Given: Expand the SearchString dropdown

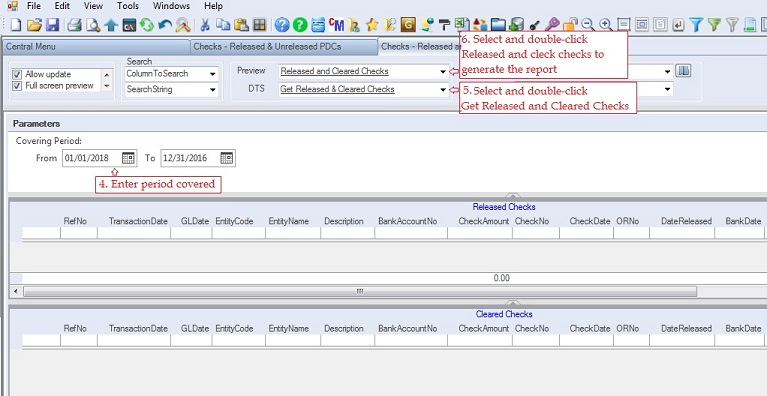Looking at the screenshot, I should coord(213,90).
